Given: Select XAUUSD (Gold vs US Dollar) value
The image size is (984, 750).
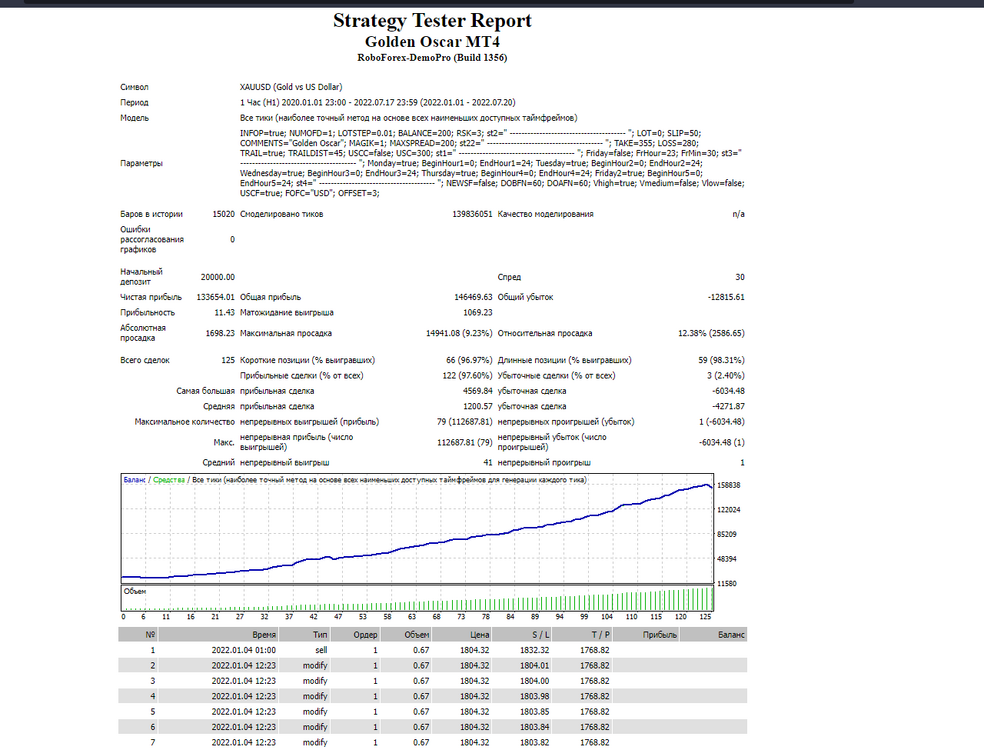Looking at the screenshot, I should tap(291, 87).
